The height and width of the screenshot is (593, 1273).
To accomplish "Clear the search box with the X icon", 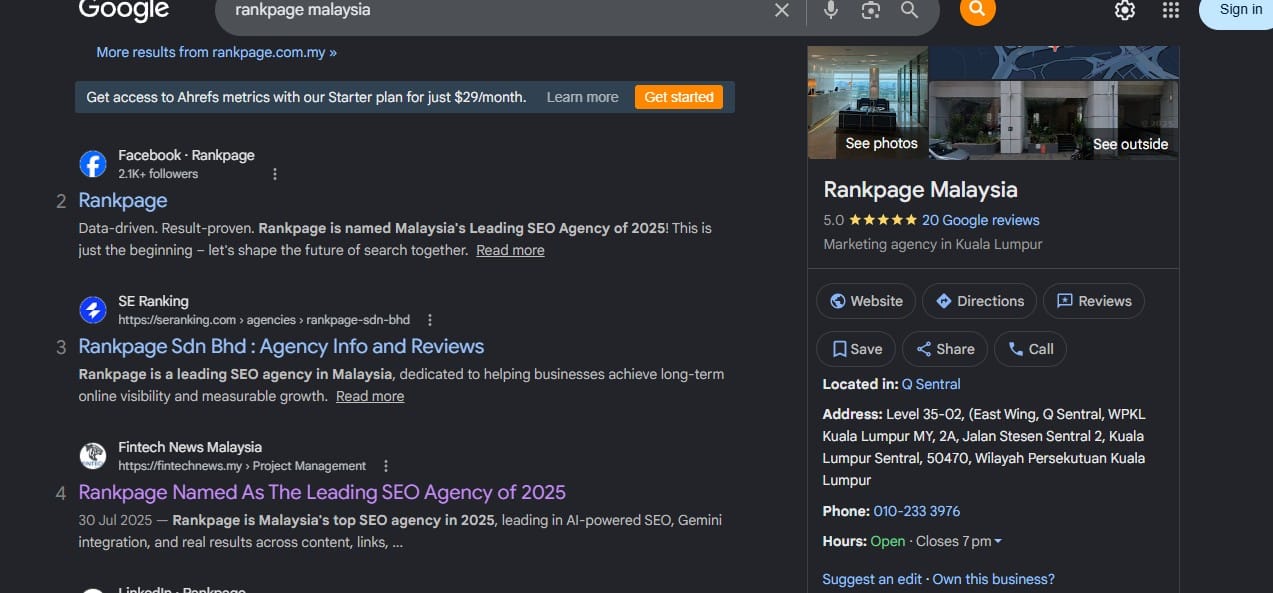I will tap(782, 10).
